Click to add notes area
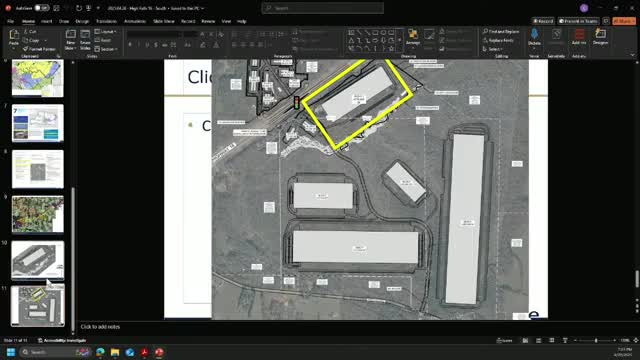The height and width of the screenshot is (360, 640). point(100,327)
